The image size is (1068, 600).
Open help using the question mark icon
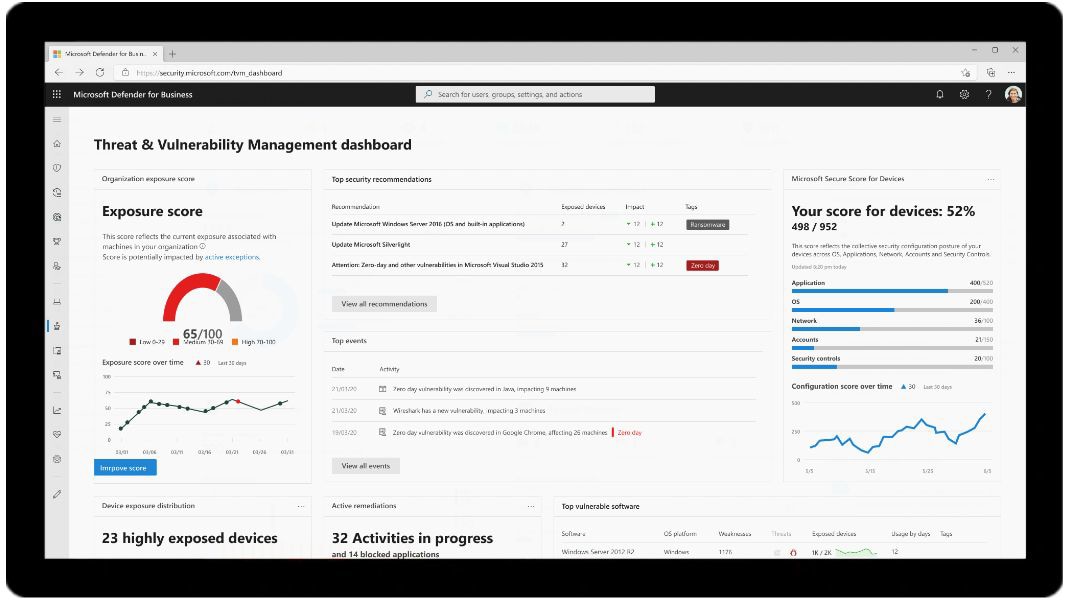[x=987, y=93]
